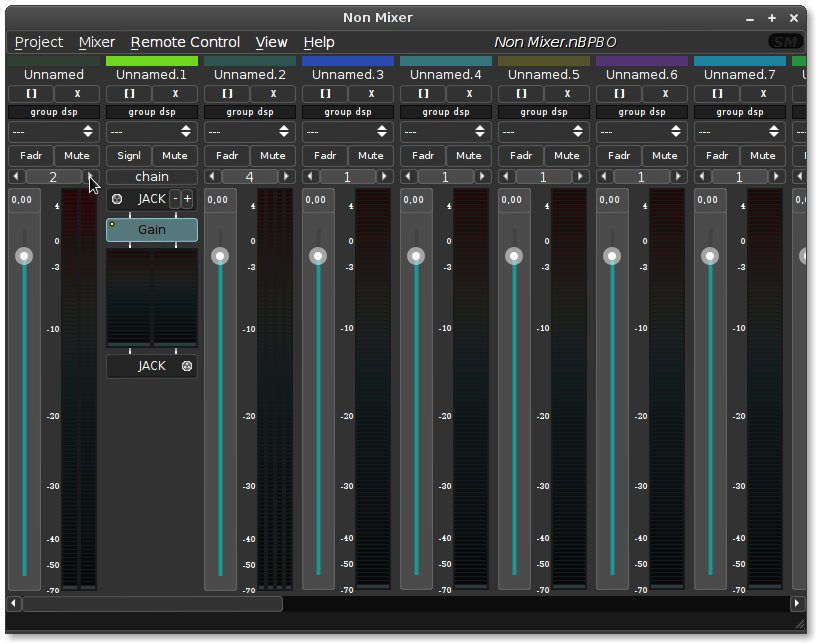The height and width of the screenshot is (643, 816).
Task: Click the minus button beside JACK input
Action: click(175, 199)
